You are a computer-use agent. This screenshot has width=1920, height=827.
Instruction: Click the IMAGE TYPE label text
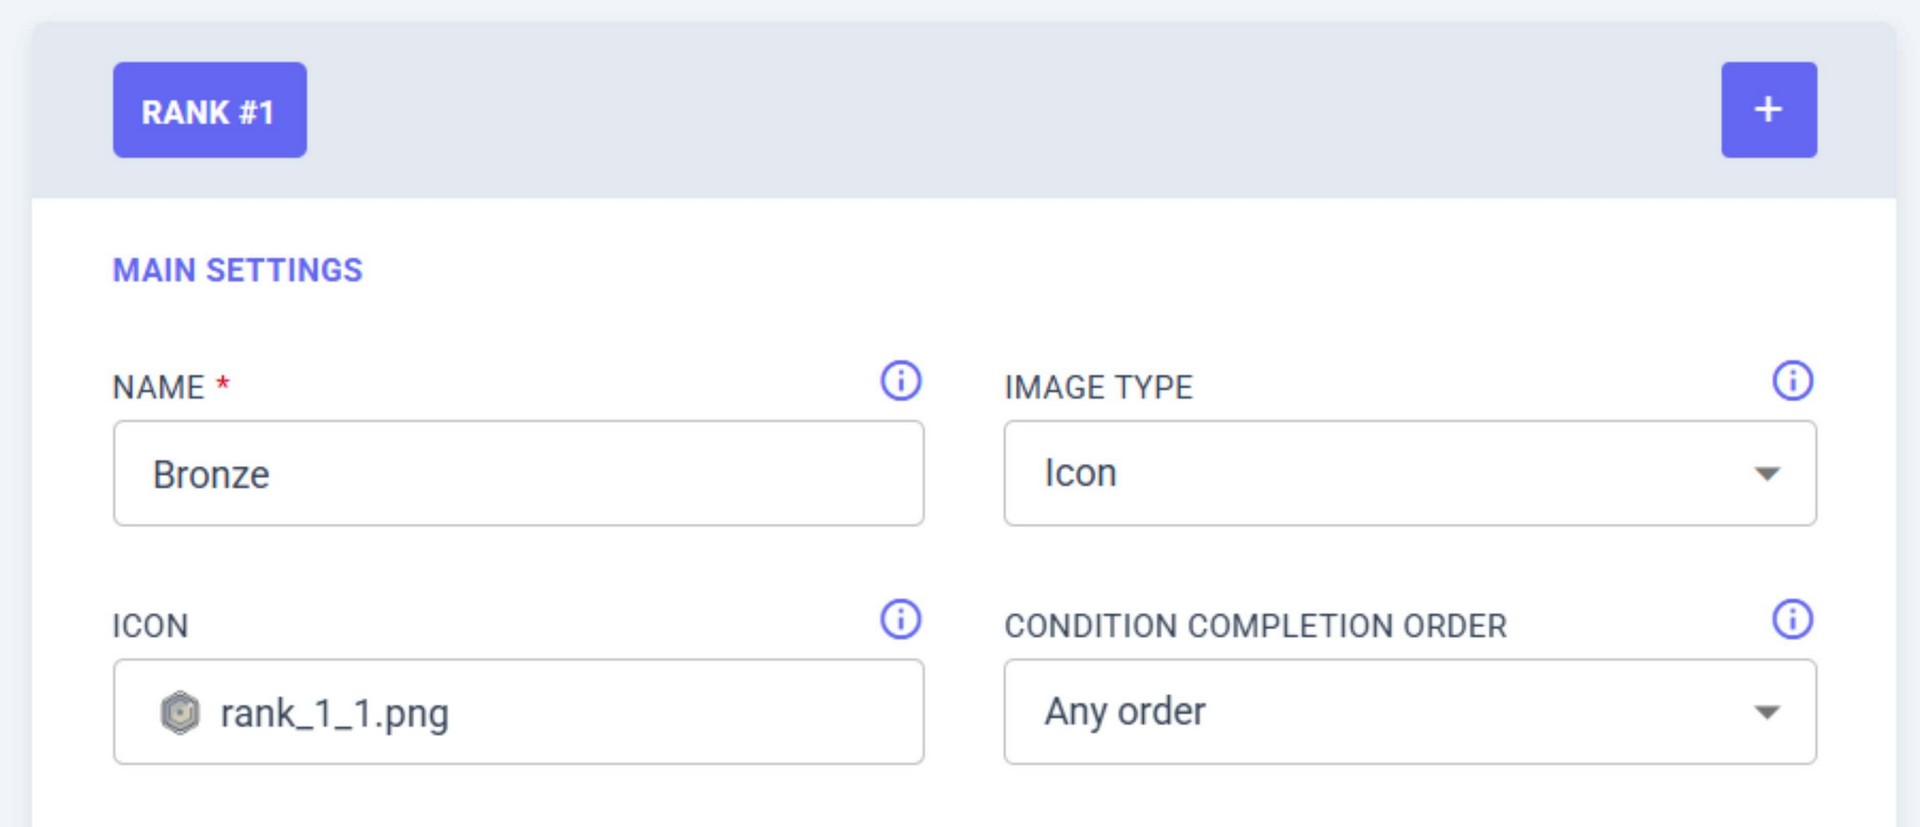[x=1098, y=387]
